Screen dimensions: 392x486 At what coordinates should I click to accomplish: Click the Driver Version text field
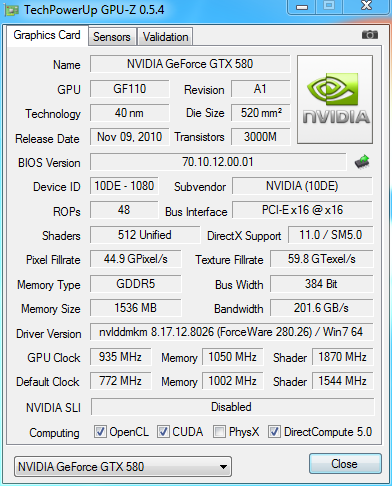231,332
